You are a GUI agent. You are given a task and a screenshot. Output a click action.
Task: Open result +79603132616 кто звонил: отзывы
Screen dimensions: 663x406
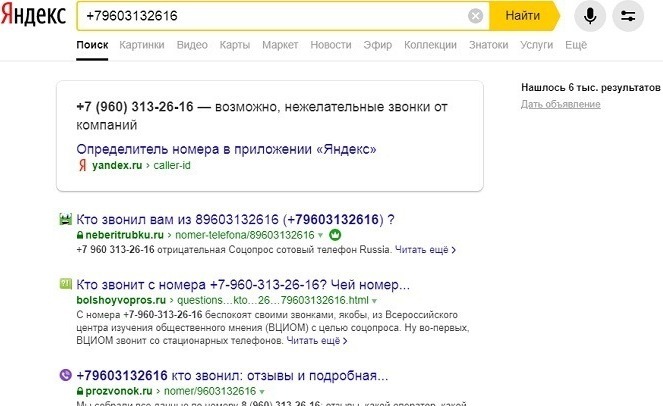pos(232,376)
